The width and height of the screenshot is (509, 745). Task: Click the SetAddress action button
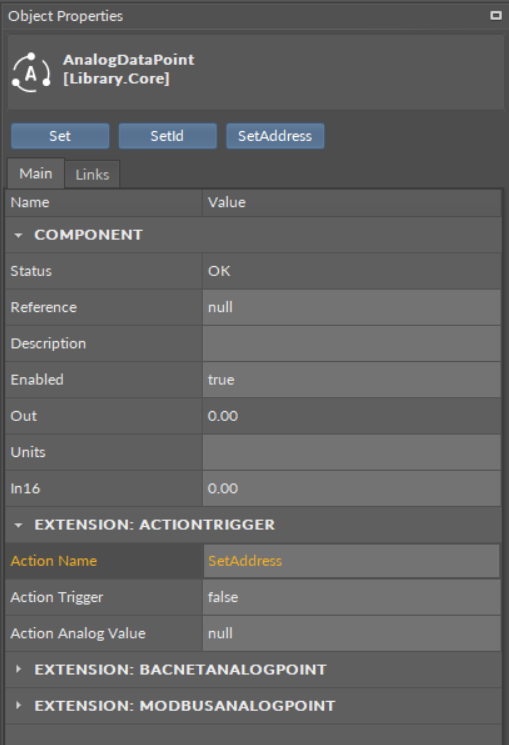point(275,136)
